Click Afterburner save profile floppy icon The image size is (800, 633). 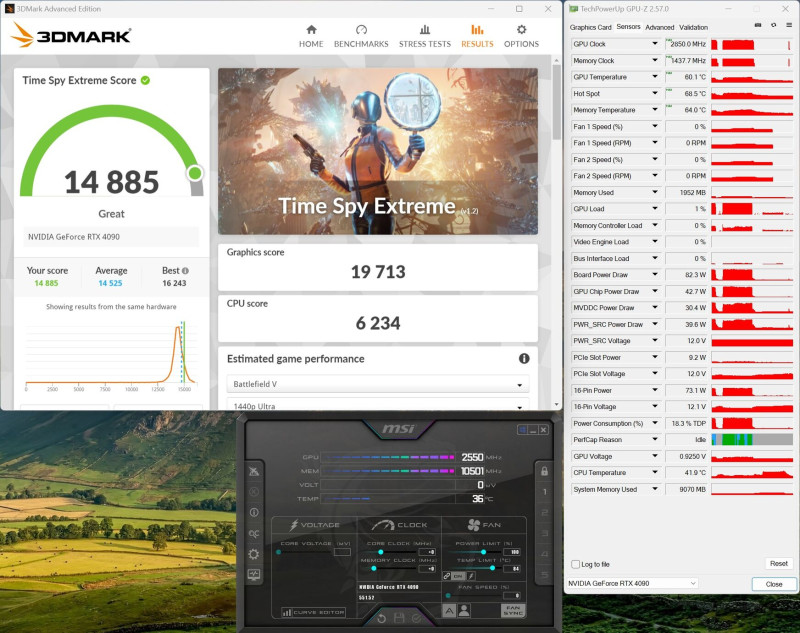[399, 618]
